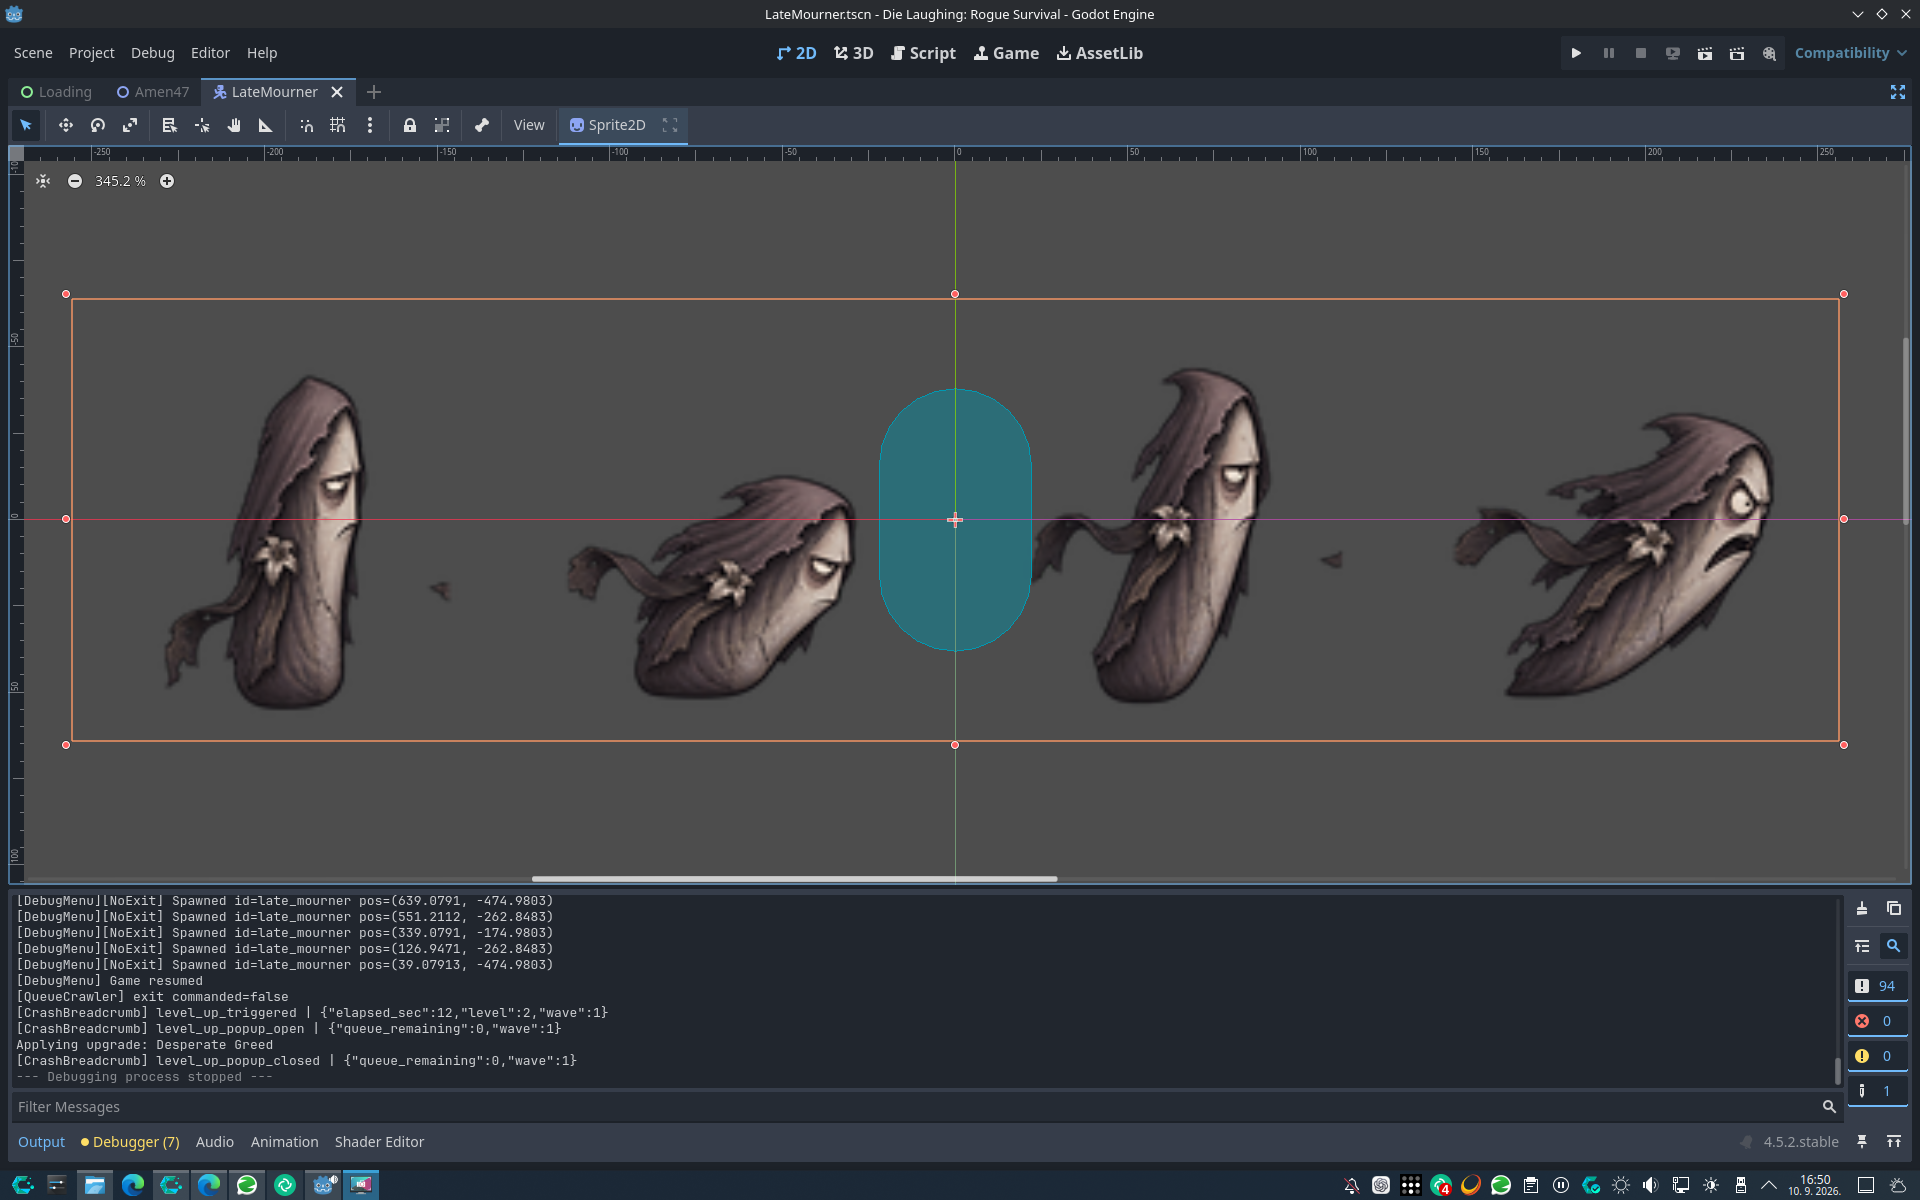Clear the output log
Viewport: 1920px width, 1200px height.
coord(1862,908)
